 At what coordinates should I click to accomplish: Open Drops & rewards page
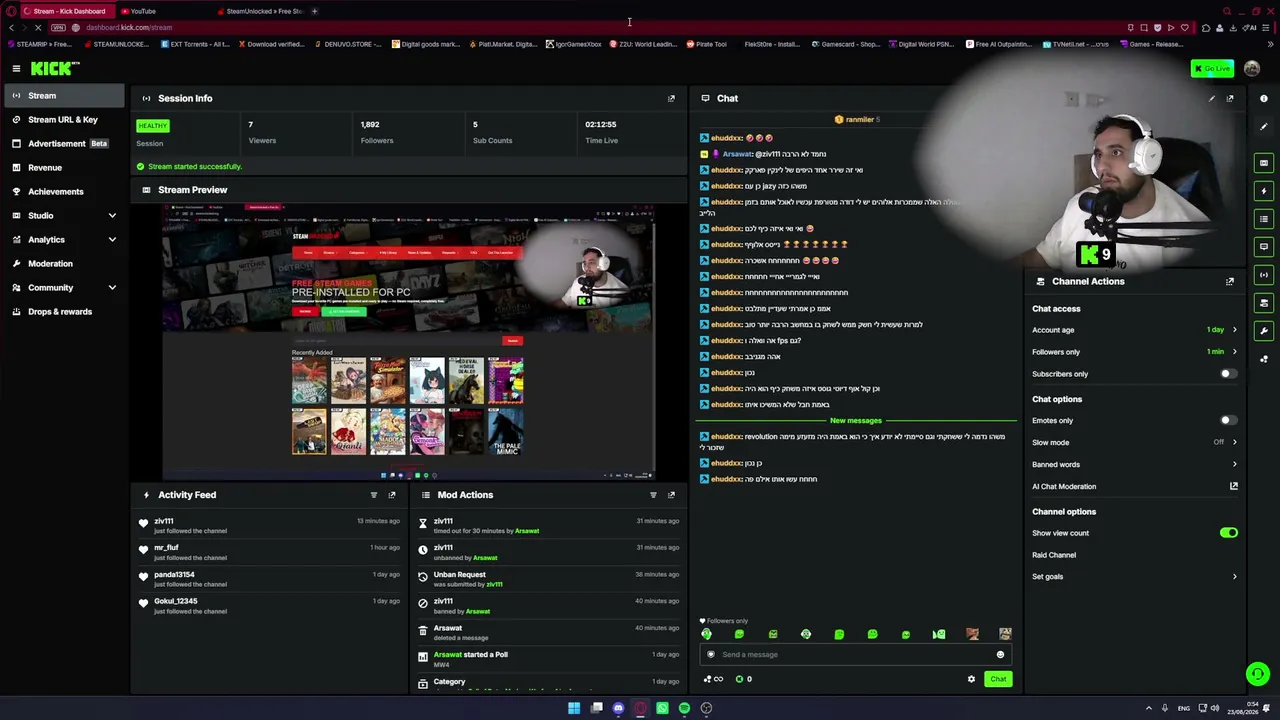pos(65,311)
